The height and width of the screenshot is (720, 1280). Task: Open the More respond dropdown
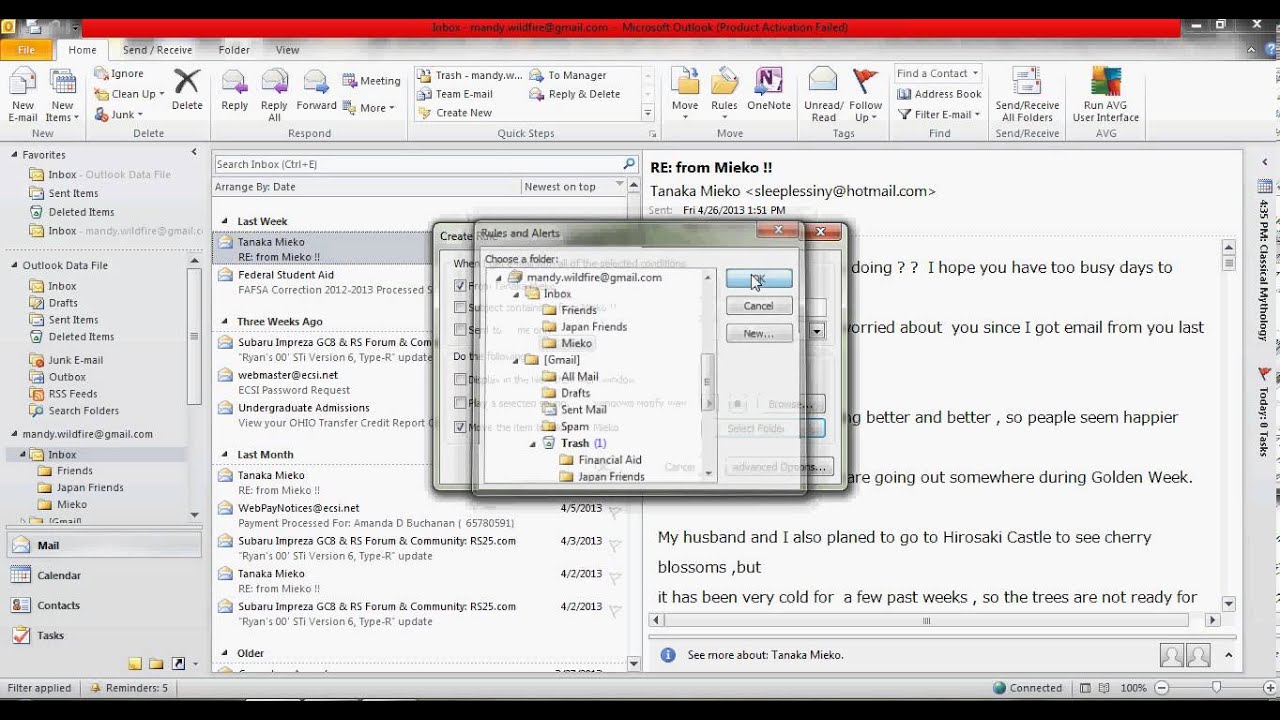click(x=370, y=108)
